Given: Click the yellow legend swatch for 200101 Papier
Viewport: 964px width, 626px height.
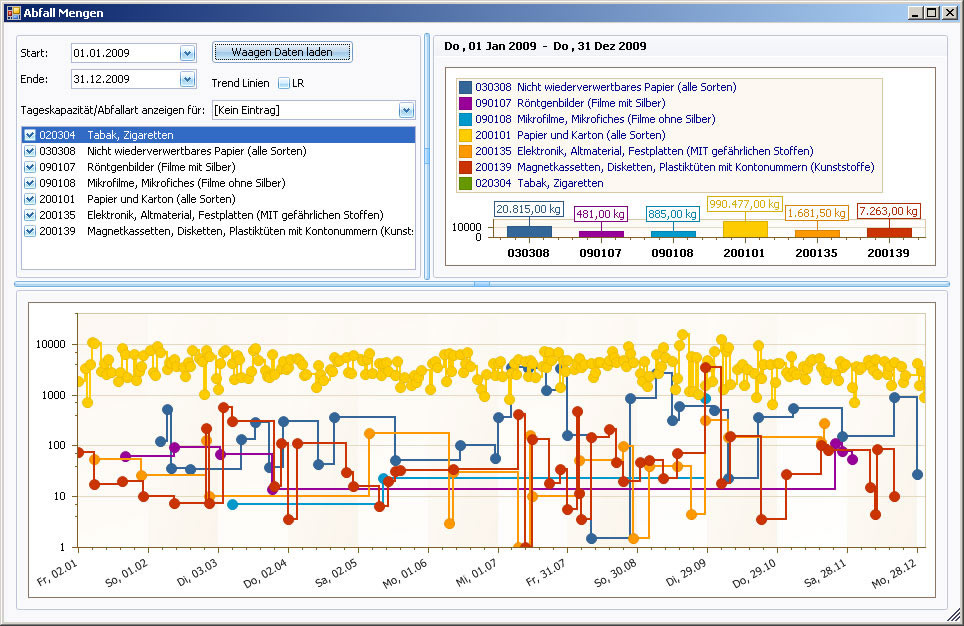Looking at the screenshot, I should coord(464,135).
